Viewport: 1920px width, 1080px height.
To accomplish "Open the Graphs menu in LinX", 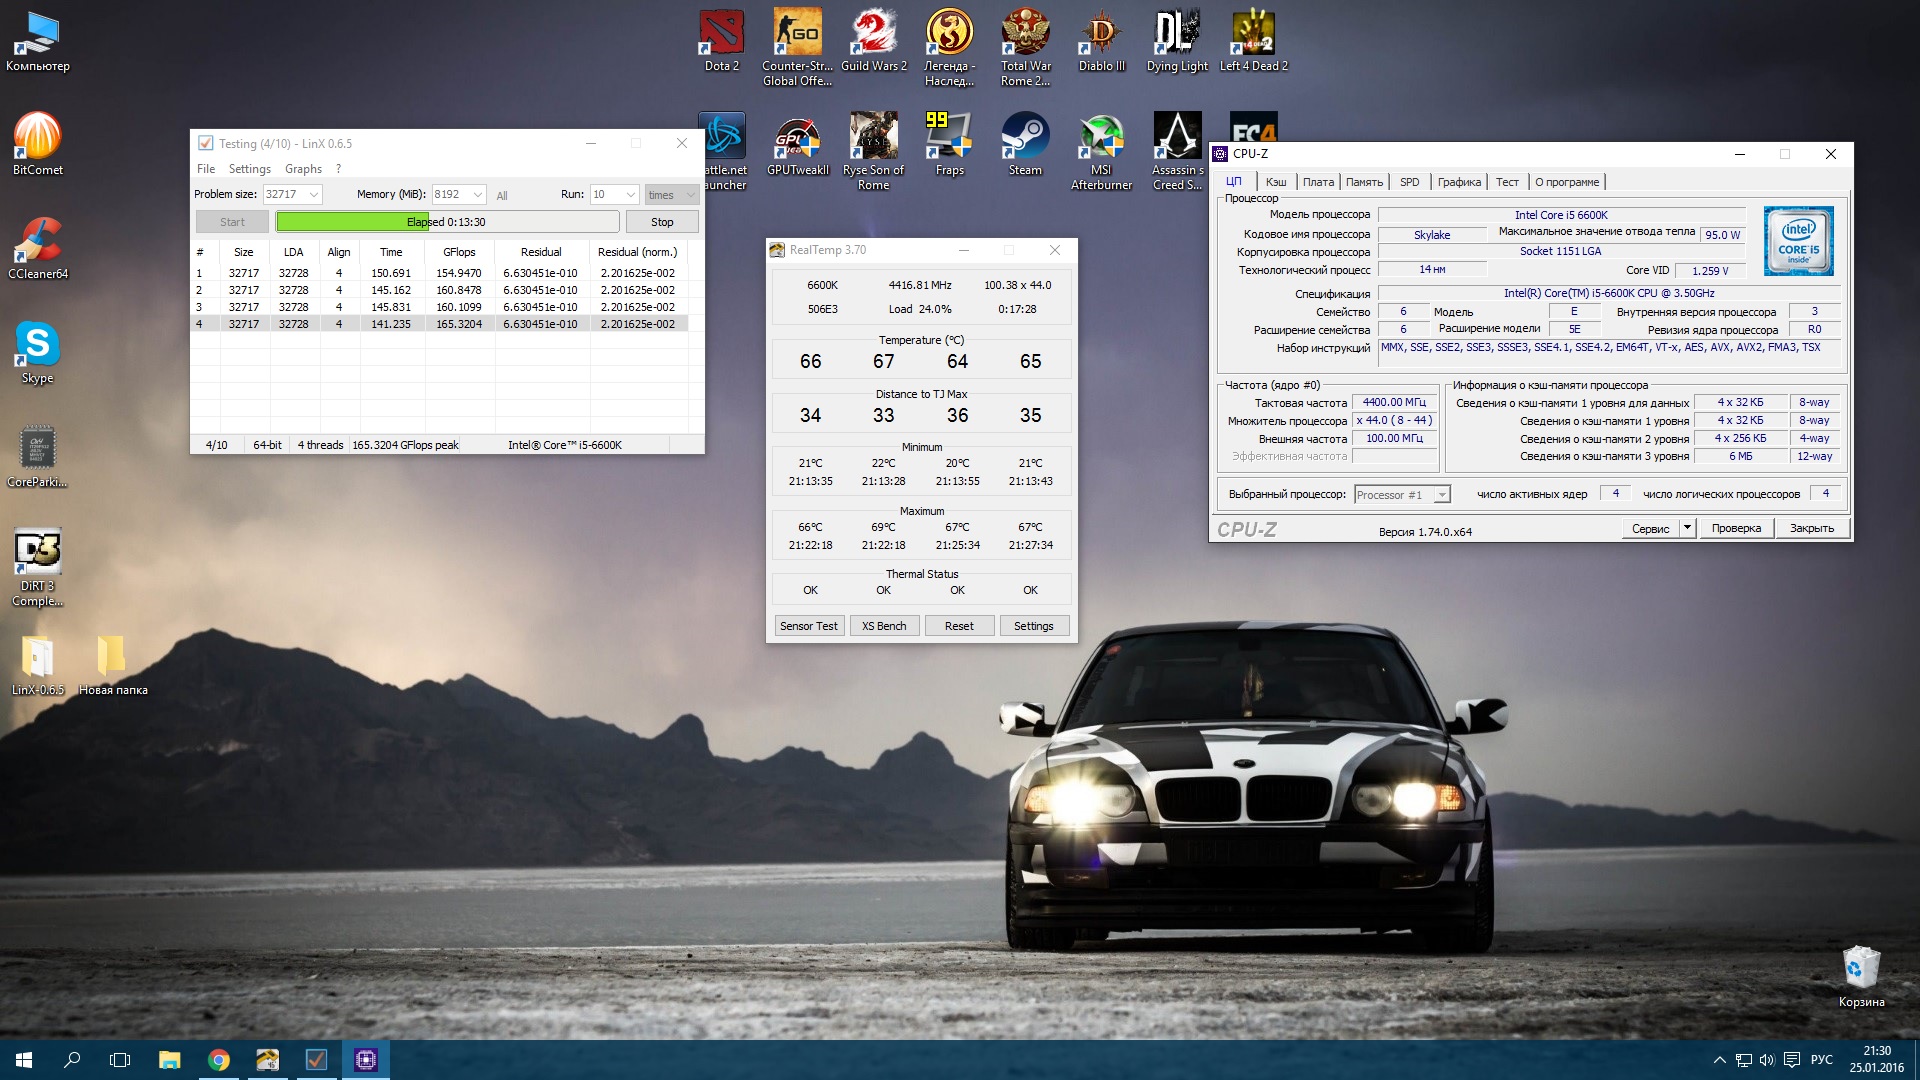I will (x=303, y=169).
